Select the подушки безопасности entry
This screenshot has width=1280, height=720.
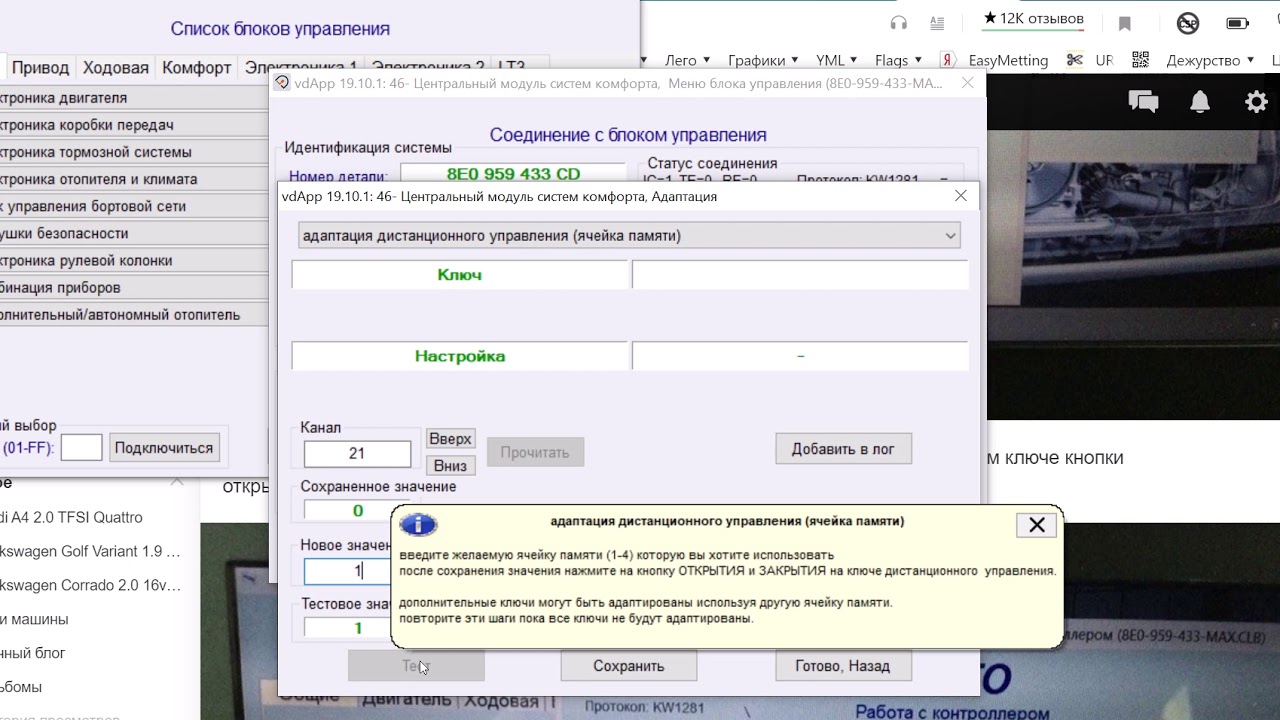pos(134,233)
